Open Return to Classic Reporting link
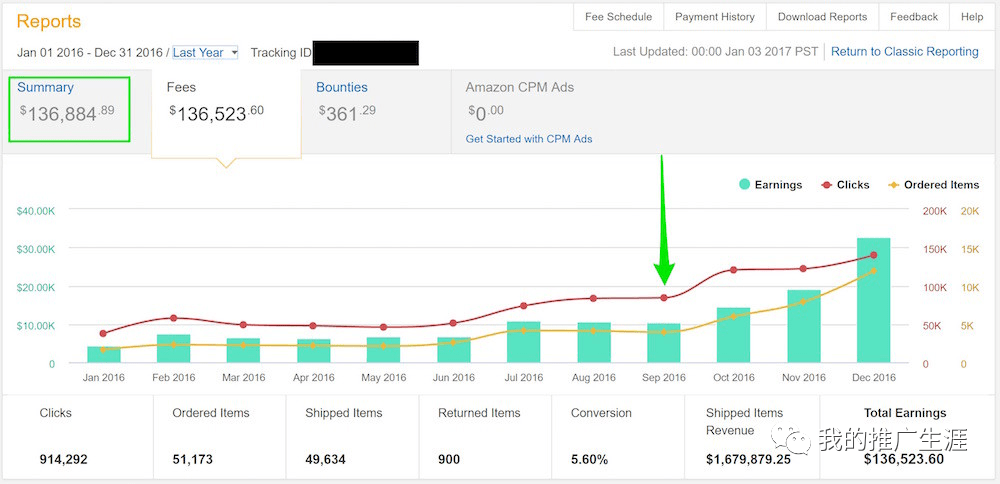Screen dimensions: 1000x484 [904, 52]
